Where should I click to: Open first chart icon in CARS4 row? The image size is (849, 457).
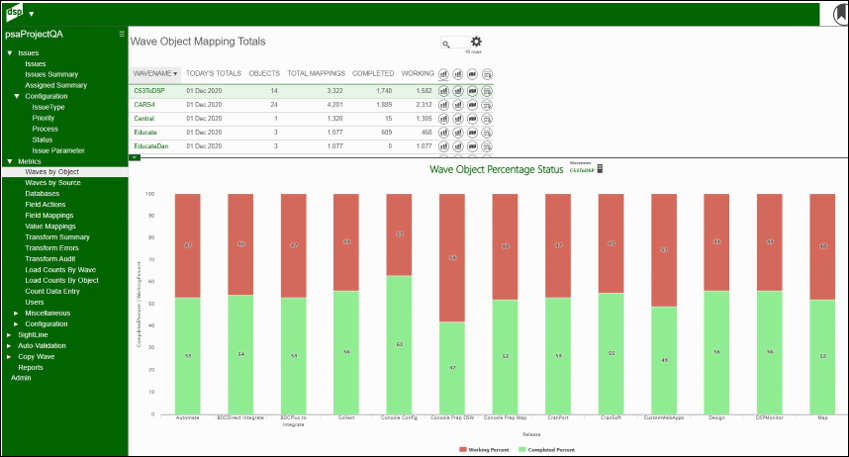click(443, 105)
